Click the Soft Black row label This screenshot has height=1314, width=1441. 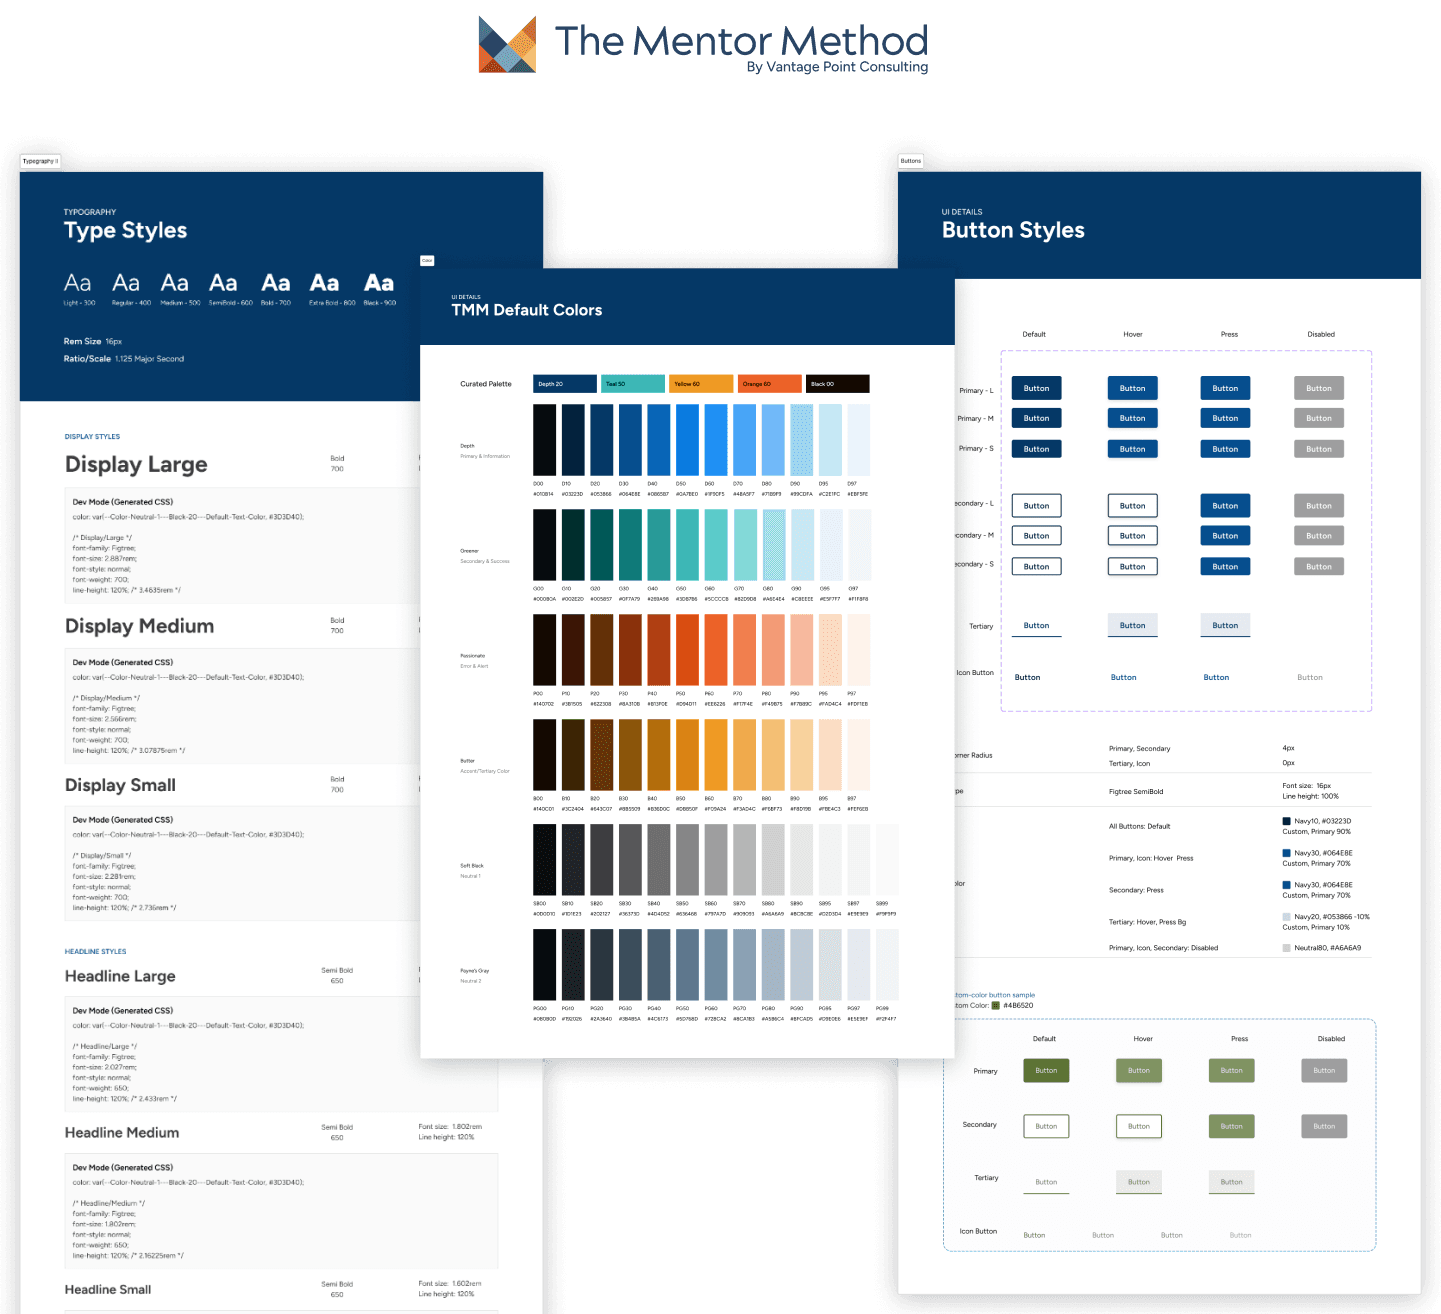[472, 866]
